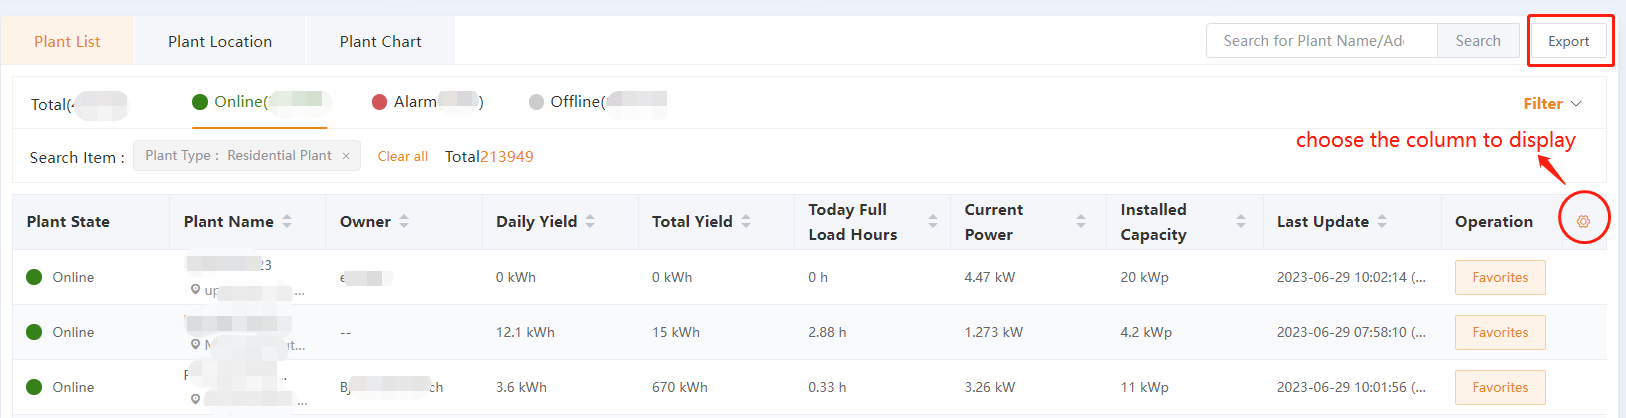Image resolution: width=1626 pixels, height=418 pixels.
Task: Show Online plants status filter
Action: [260, 102]
